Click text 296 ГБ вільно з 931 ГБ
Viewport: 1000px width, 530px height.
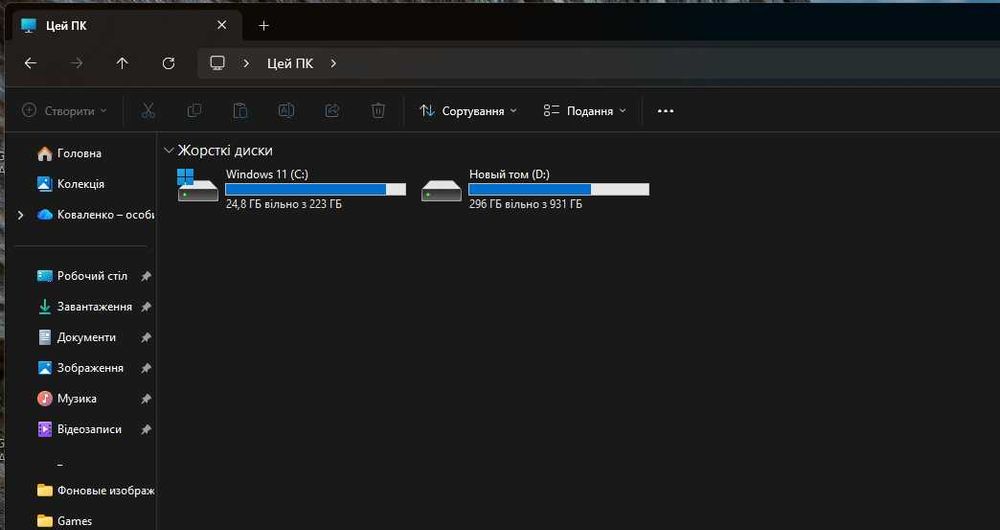[x=526, y=205]
